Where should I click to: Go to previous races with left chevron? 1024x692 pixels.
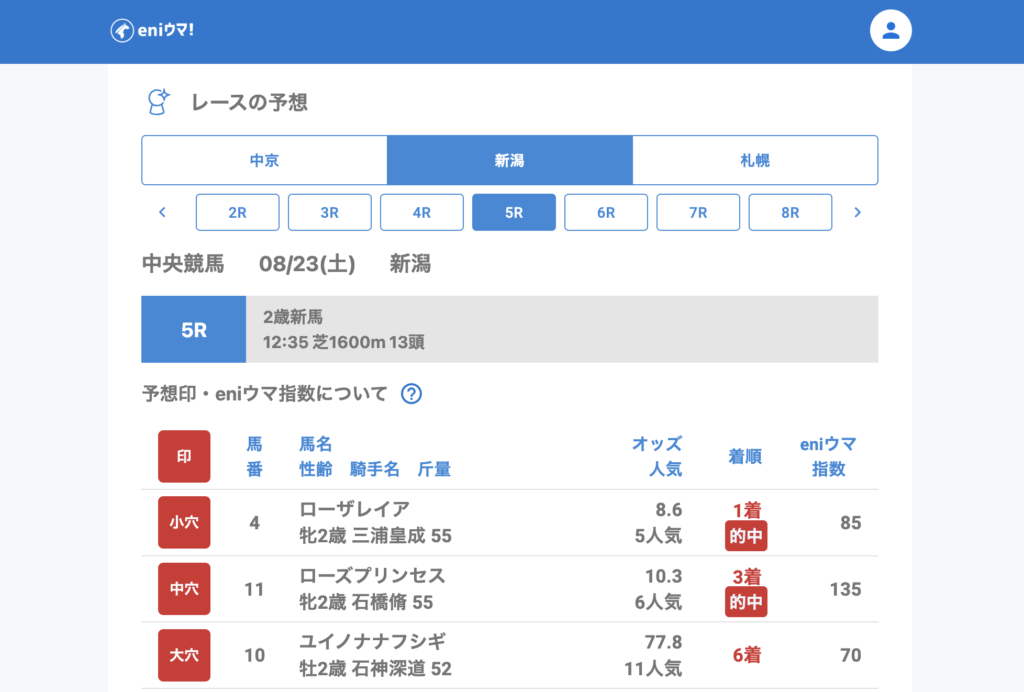coord(162,212)
